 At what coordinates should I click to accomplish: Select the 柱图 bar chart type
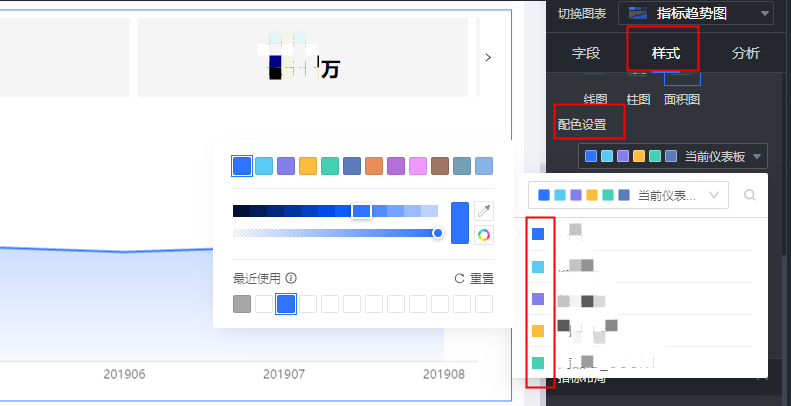point(638,99)
